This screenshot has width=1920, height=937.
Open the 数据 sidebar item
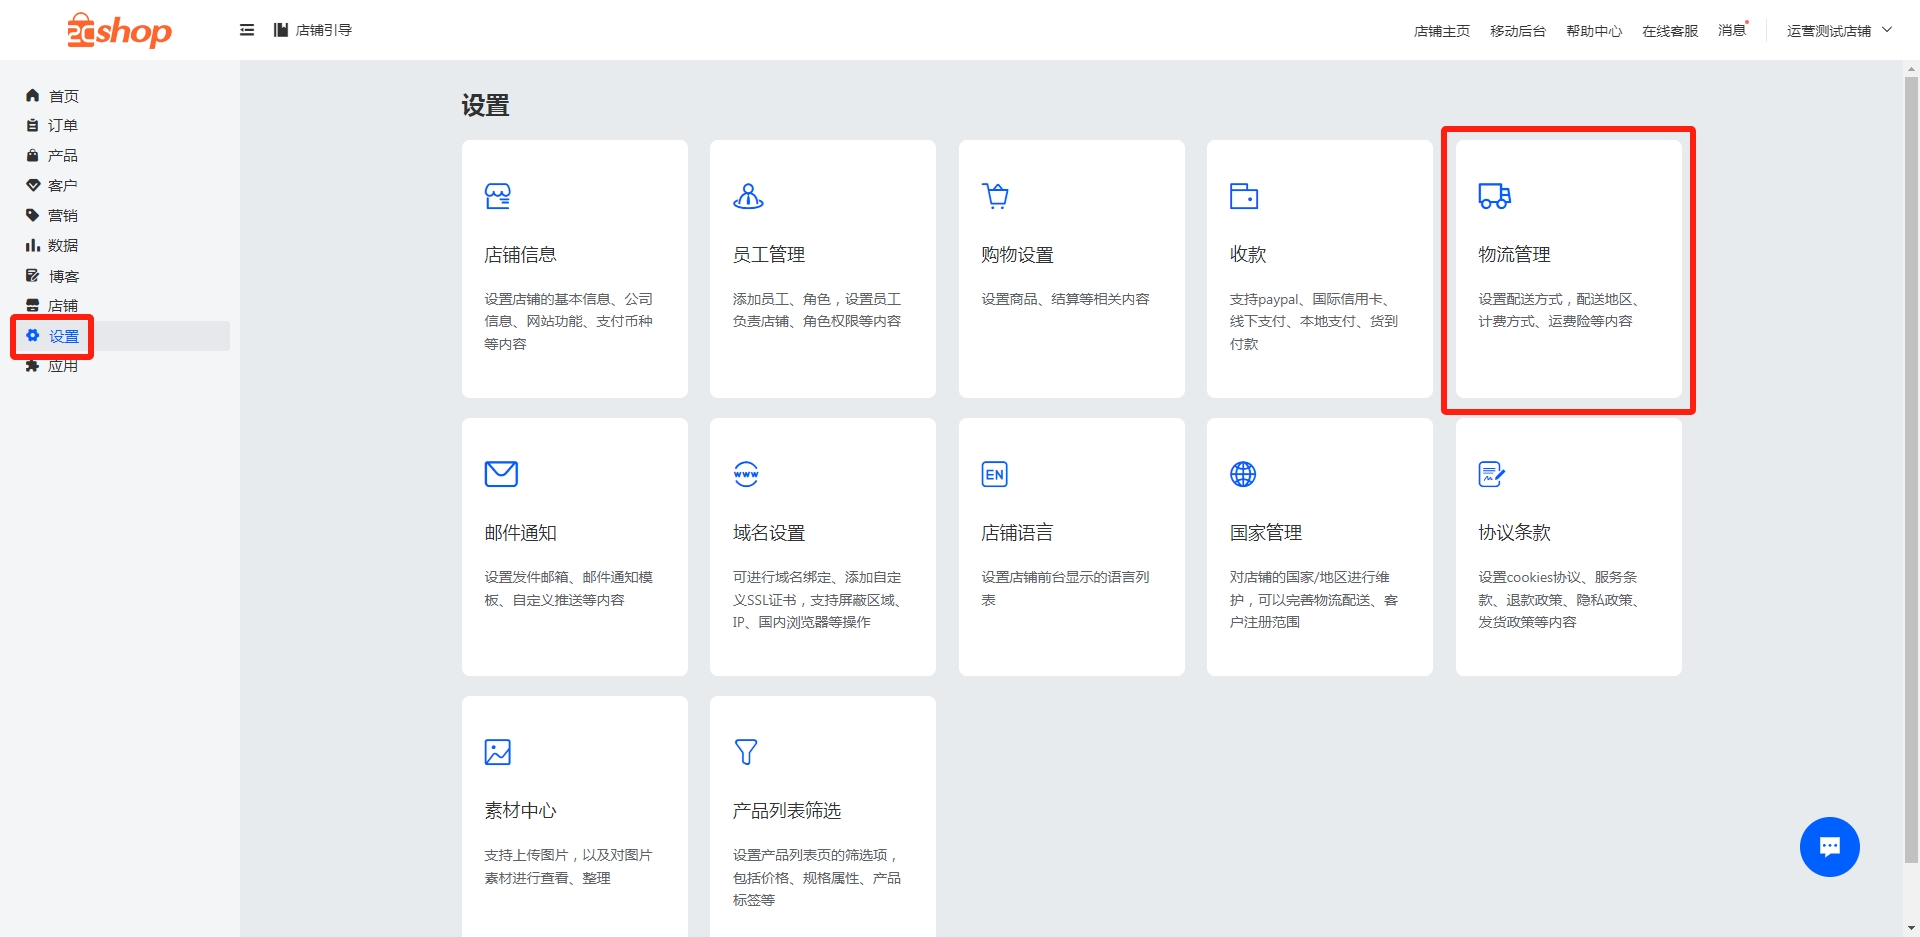pyautogui.click(x=63, y=245)
